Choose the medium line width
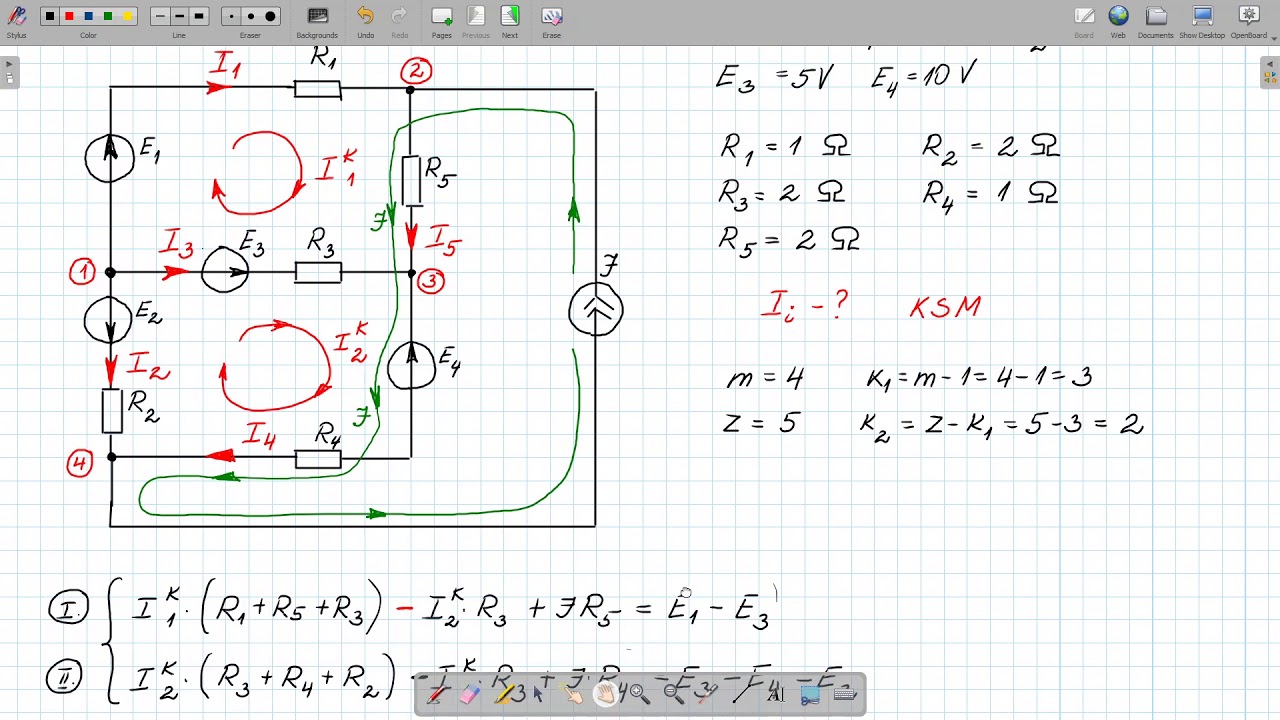Image resolution: width=1280 pixels, height=720 pixels. pyautogui.click(x=179, y=16)
